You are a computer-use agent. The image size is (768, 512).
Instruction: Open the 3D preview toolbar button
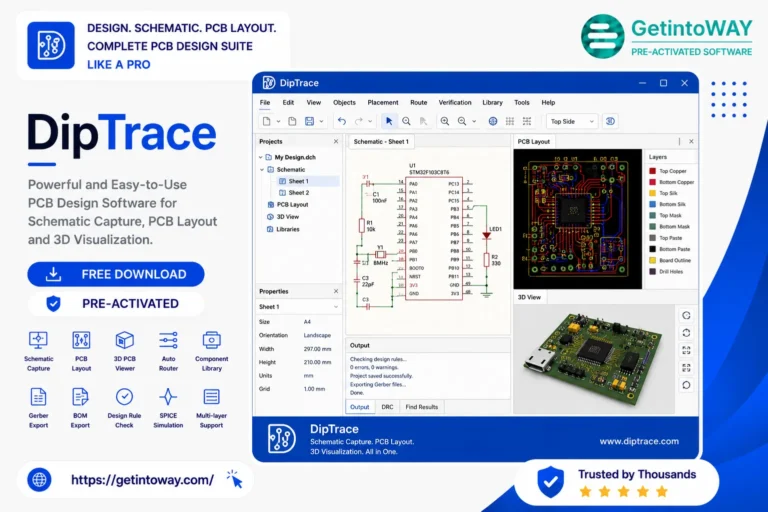610,121
